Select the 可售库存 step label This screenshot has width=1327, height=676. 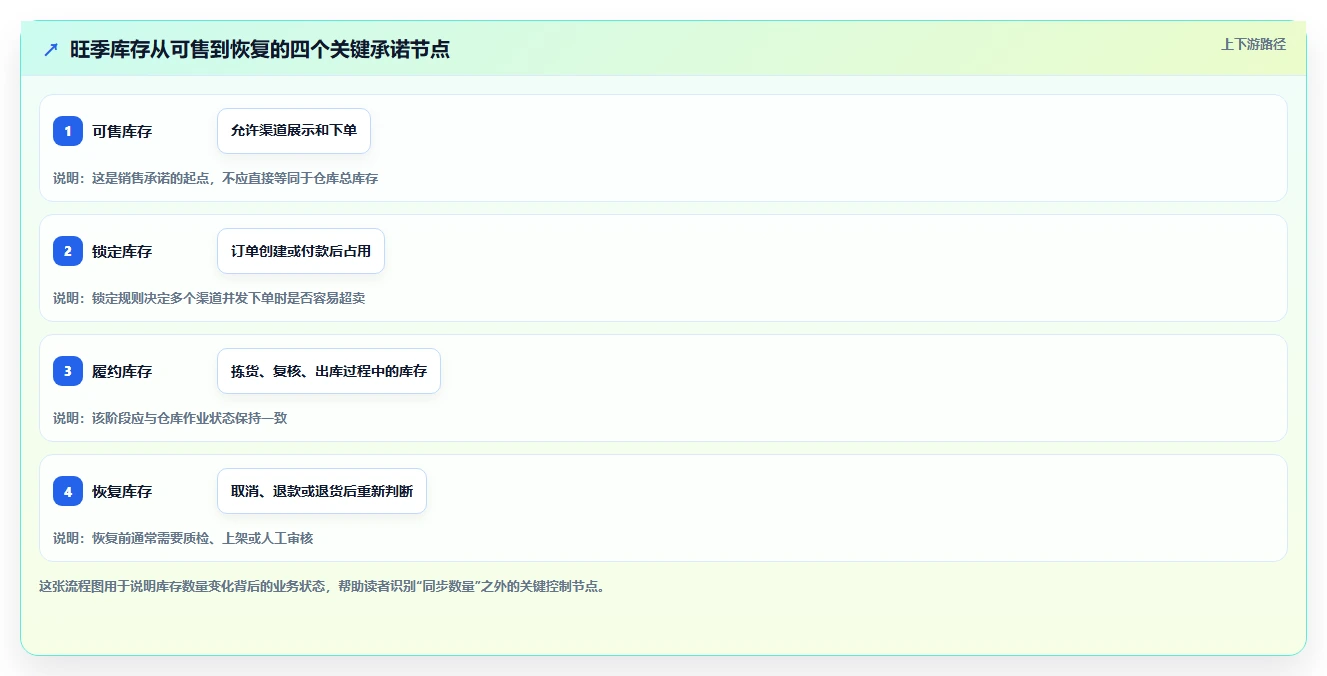pos(122,131)
